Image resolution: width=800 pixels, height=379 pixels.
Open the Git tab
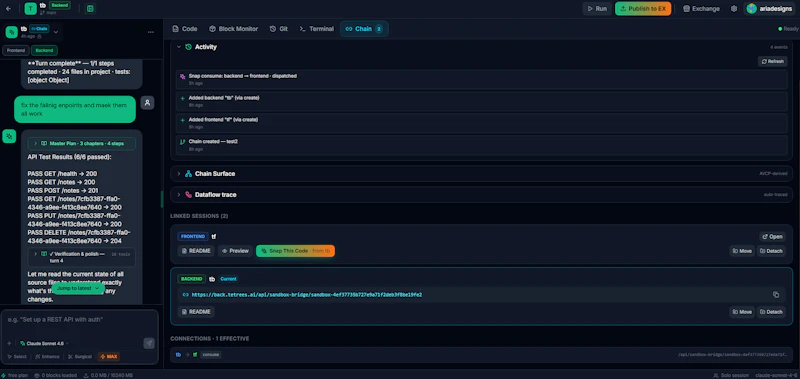point(279,29)
